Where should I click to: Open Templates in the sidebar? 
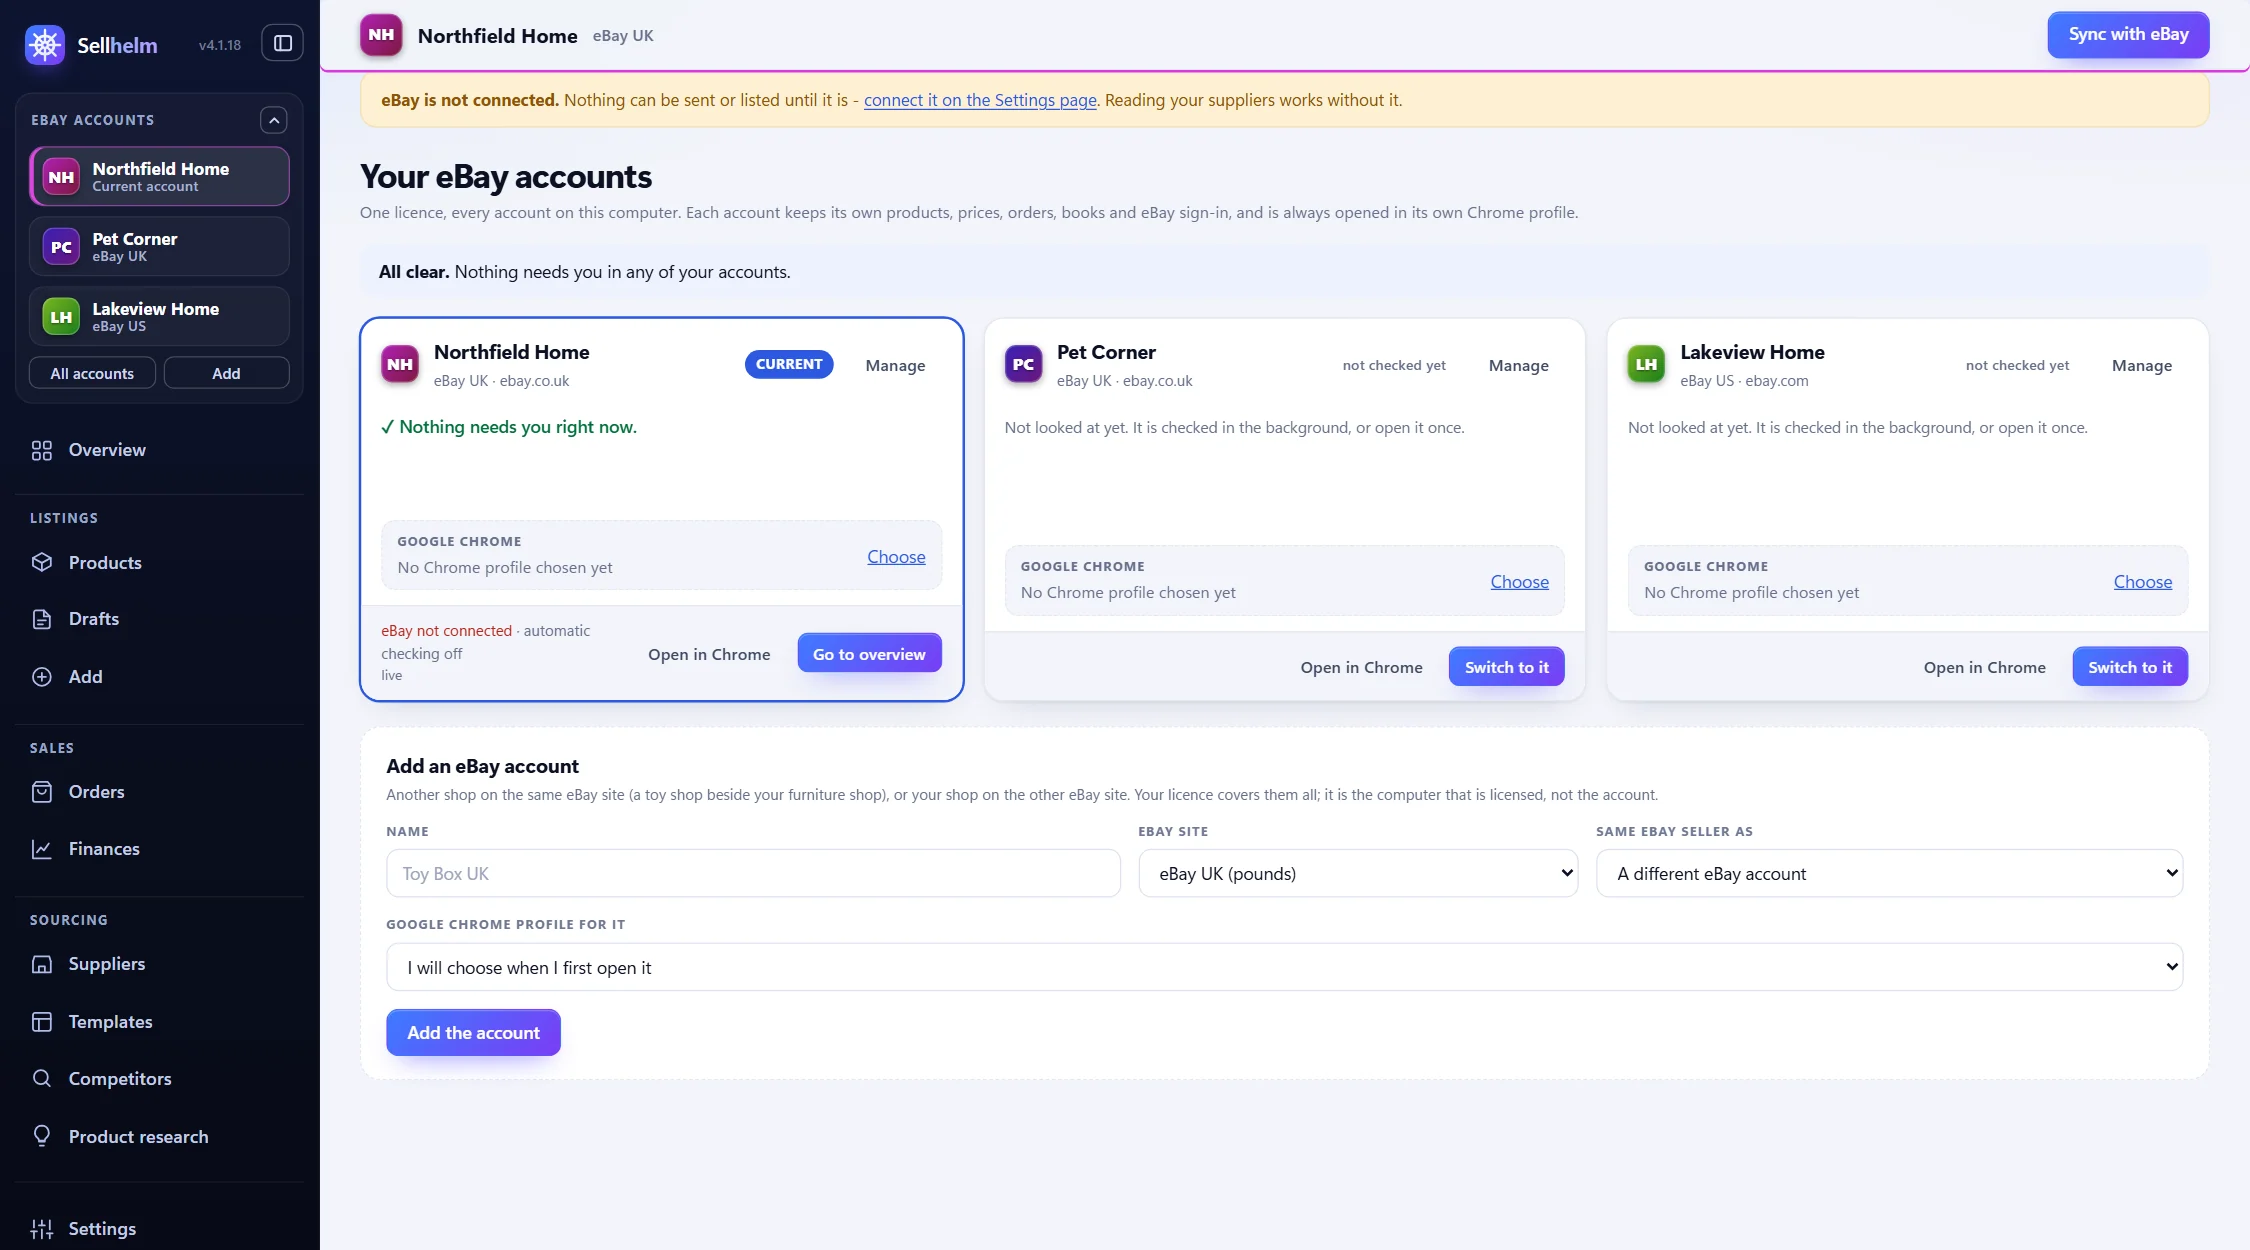tap(160, 1022)
